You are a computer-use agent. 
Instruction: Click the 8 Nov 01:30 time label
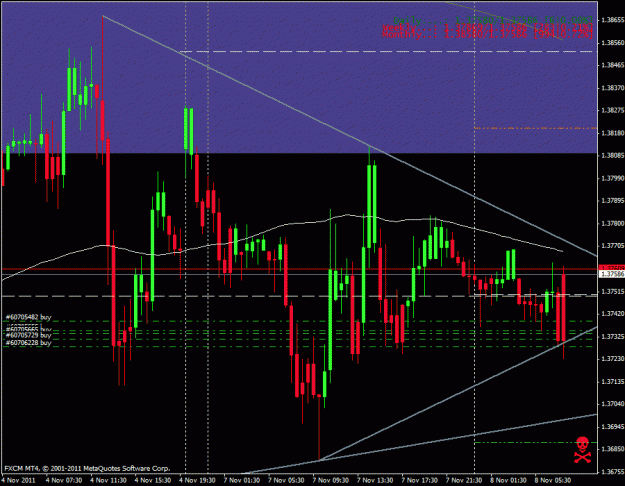(509, 480)
